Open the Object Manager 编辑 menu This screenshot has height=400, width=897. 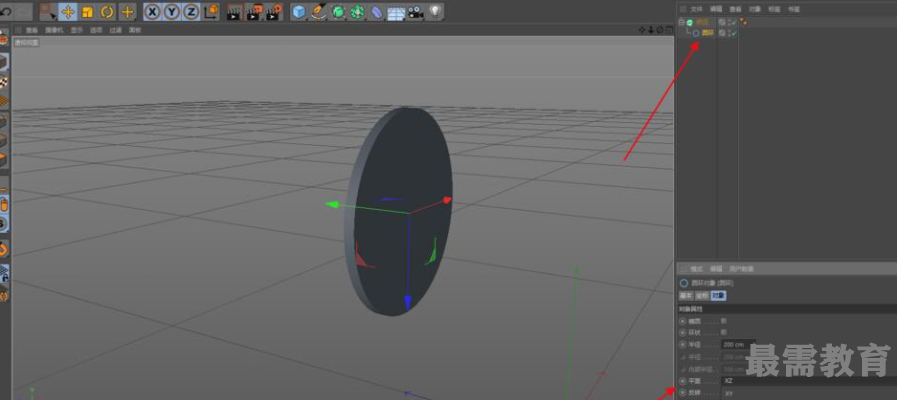point(716,9)
